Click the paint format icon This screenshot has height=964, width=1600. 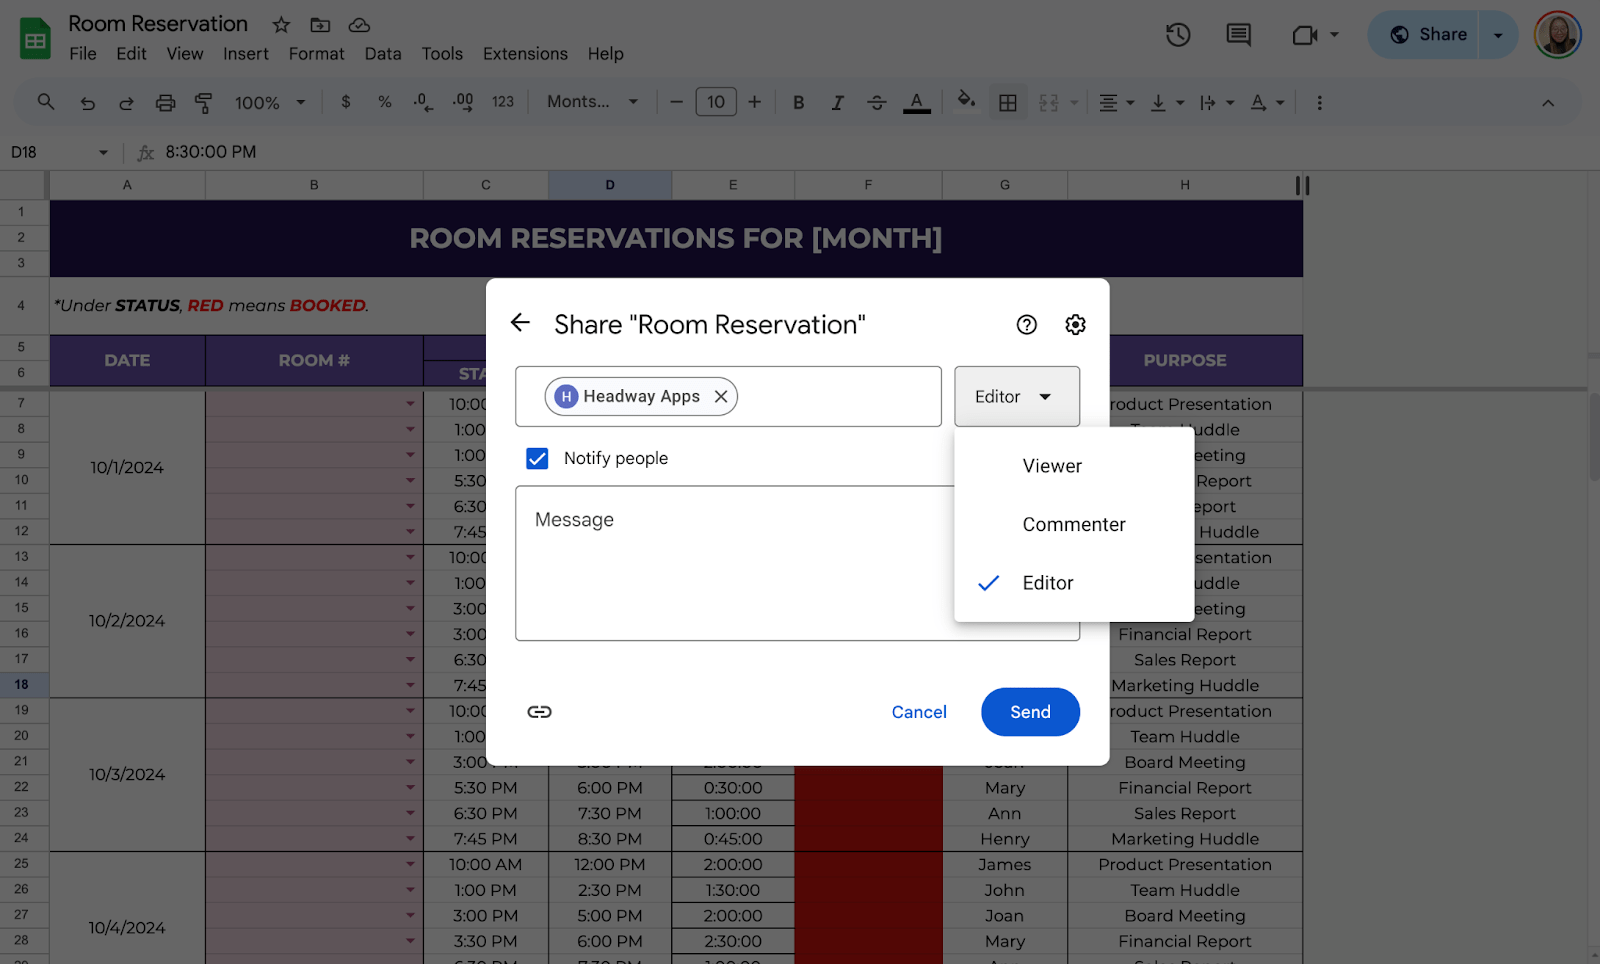point(203,102)
